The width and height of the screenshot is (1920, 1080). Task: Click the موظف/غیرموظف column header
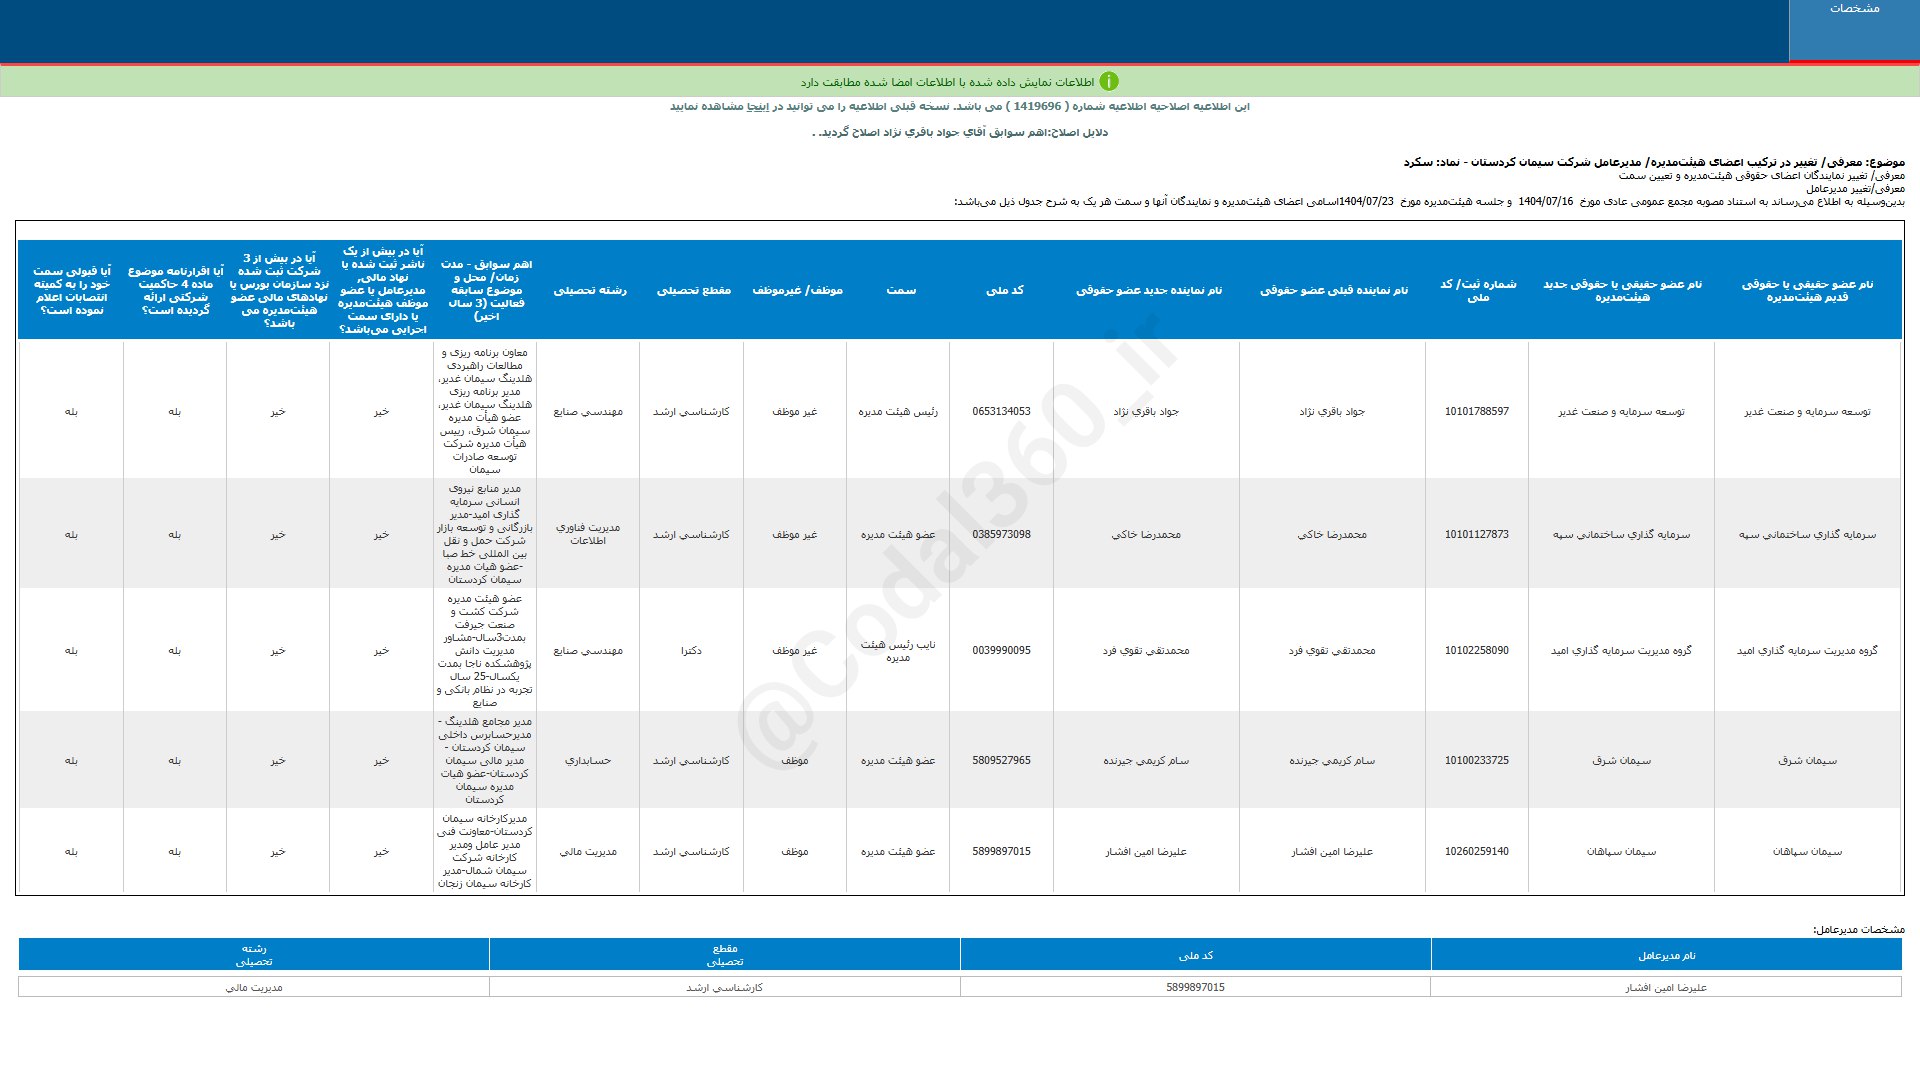(797, 291)
